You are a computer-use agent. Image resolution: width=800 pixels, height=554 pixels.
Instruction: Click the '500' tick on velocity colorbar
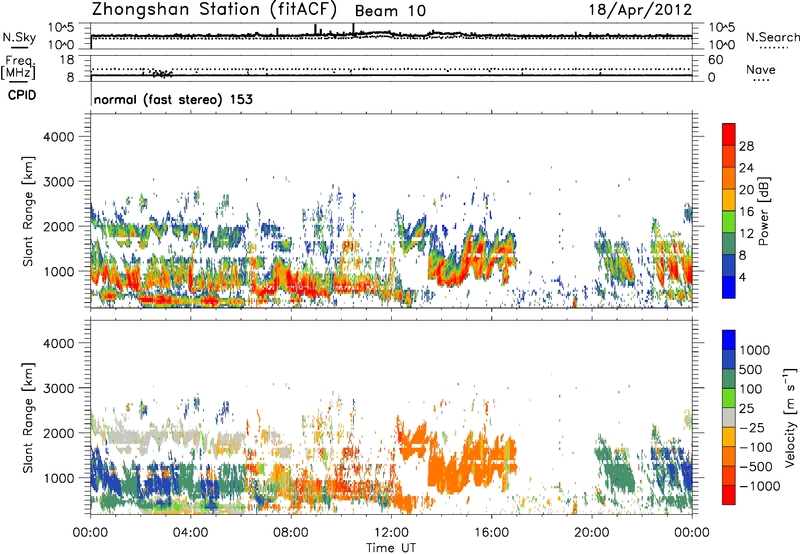[x=751, y=369]
